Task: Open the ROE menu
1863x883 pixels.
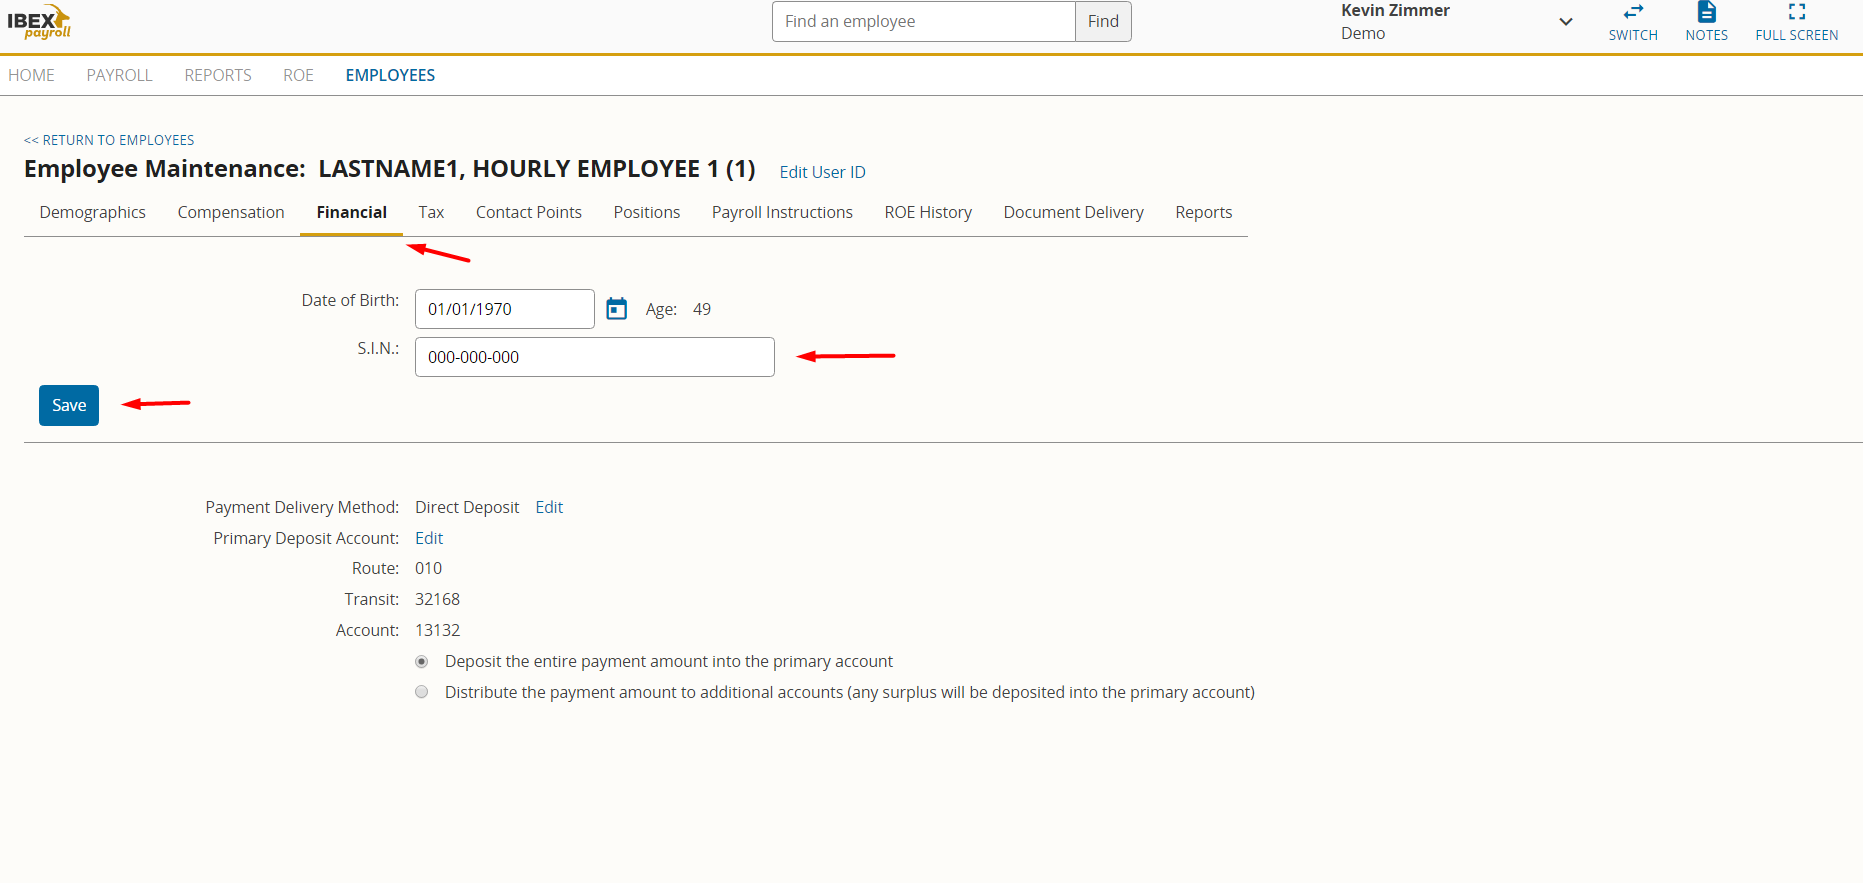Action: point(298,75)
